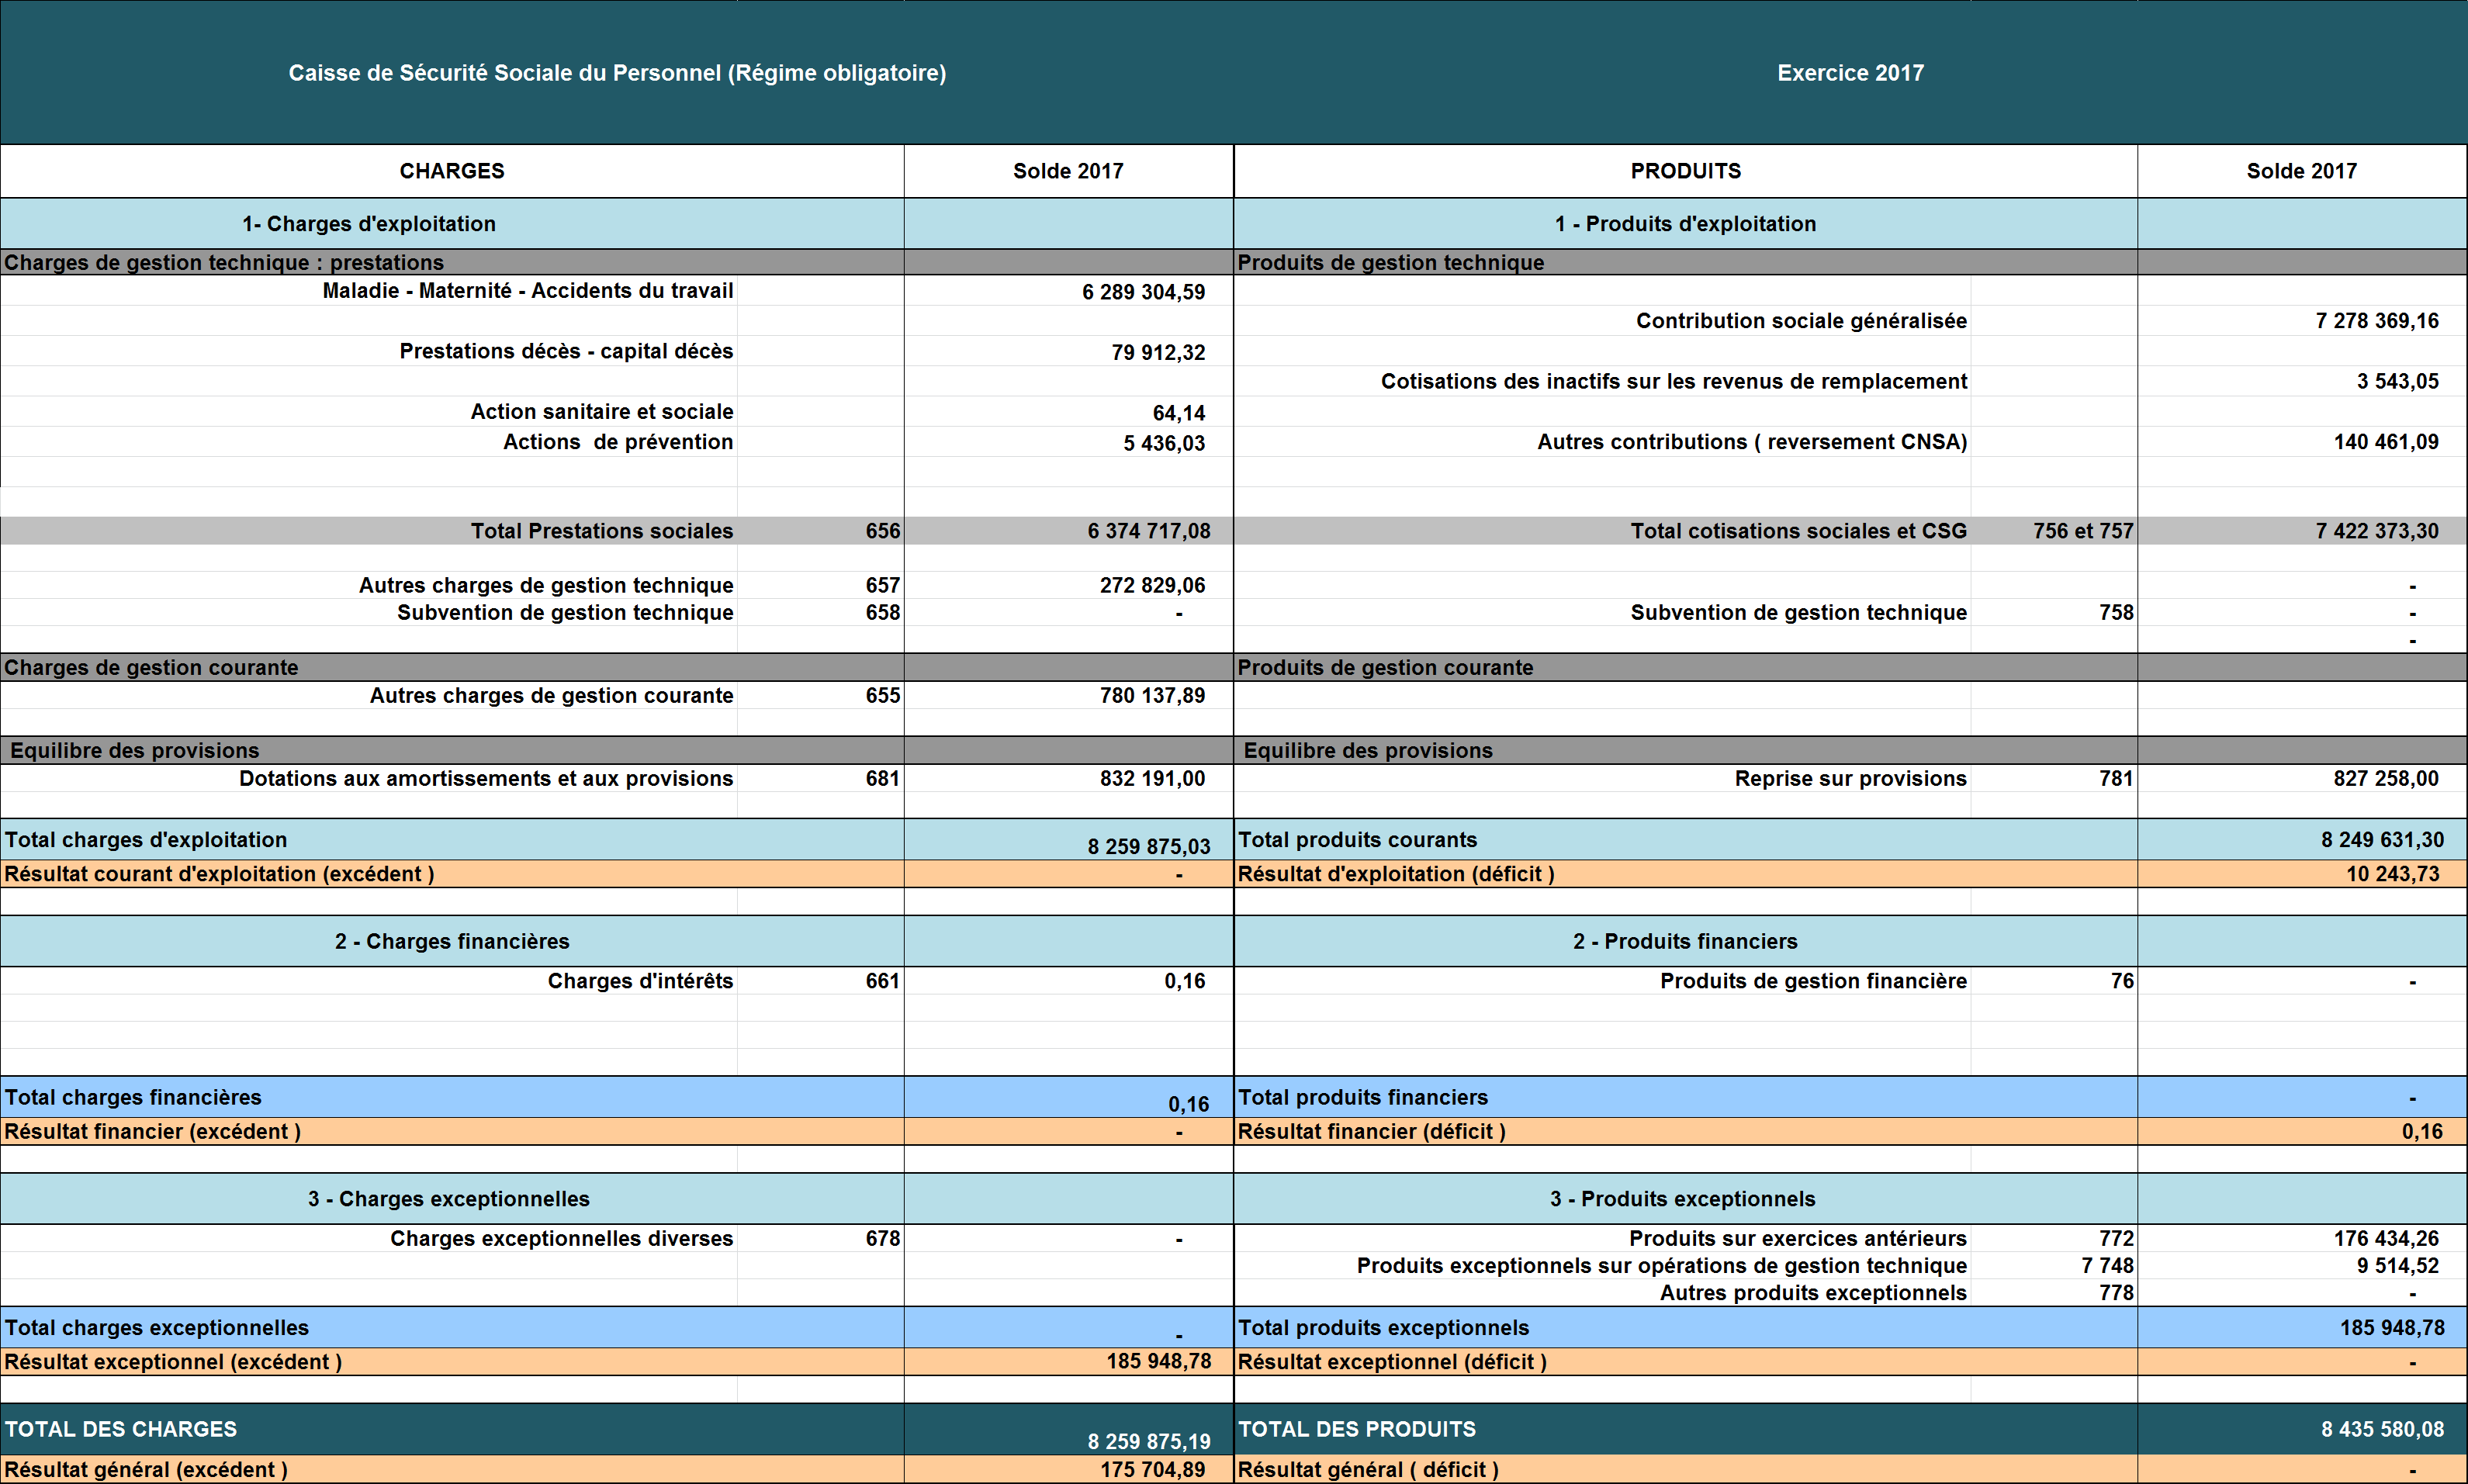This screenshot has width=2468, height=1484.
Task: Click Résultat d'exploitation (déficit) value 10 243,73
Action: [2392, 874]
